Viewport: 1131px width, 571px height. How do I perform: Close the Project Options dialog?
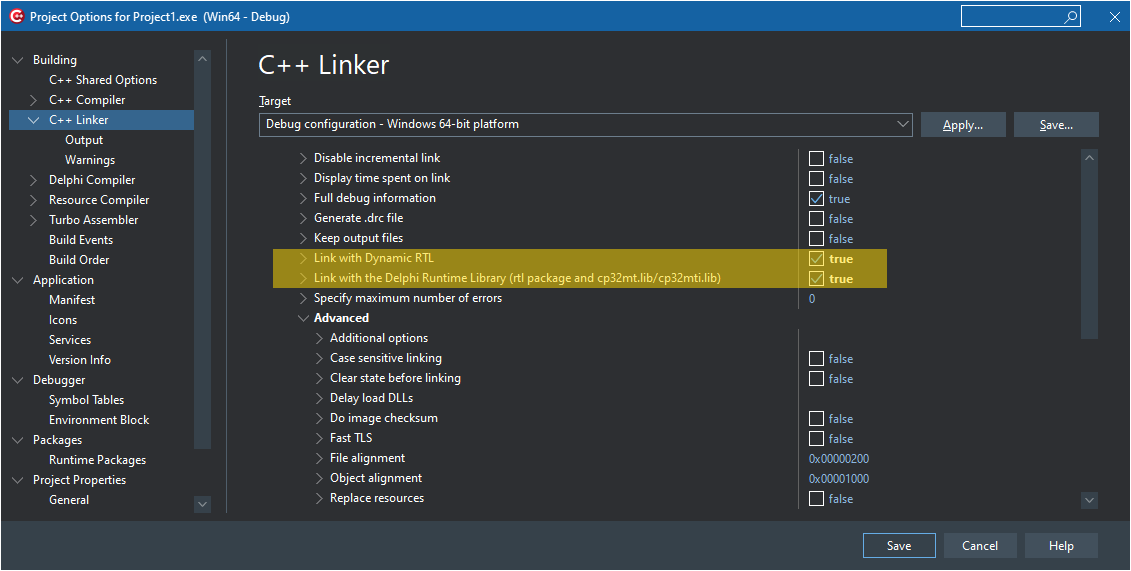click(x=1114, y=17)
